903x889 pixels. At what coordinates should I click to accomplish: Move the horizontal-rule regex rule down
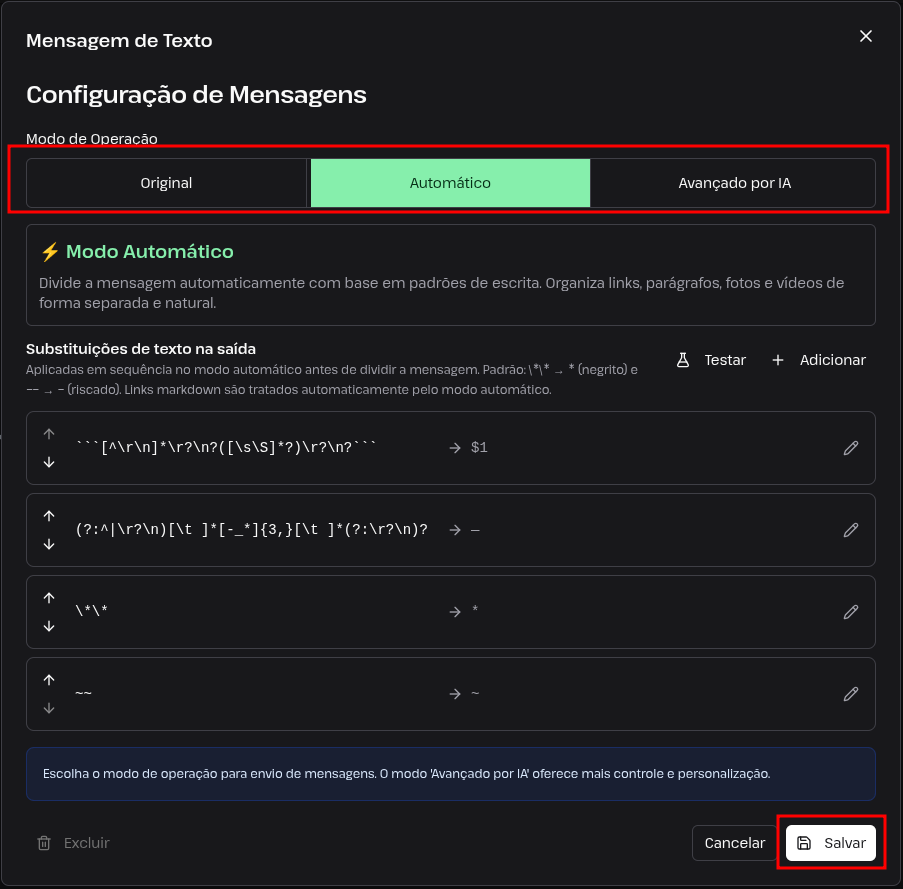pos(49,544)
